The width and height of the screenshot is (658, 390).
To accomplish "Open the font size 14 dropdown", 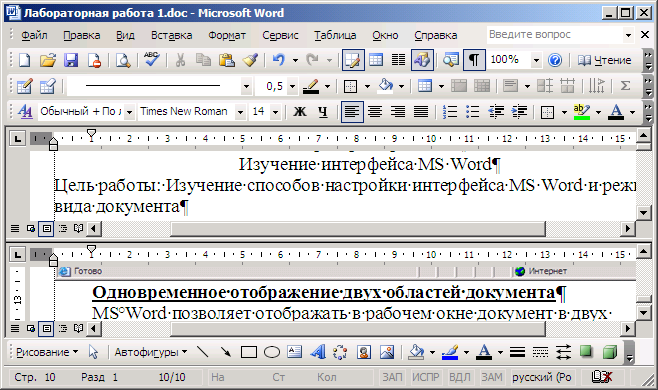I will [276, 112].
